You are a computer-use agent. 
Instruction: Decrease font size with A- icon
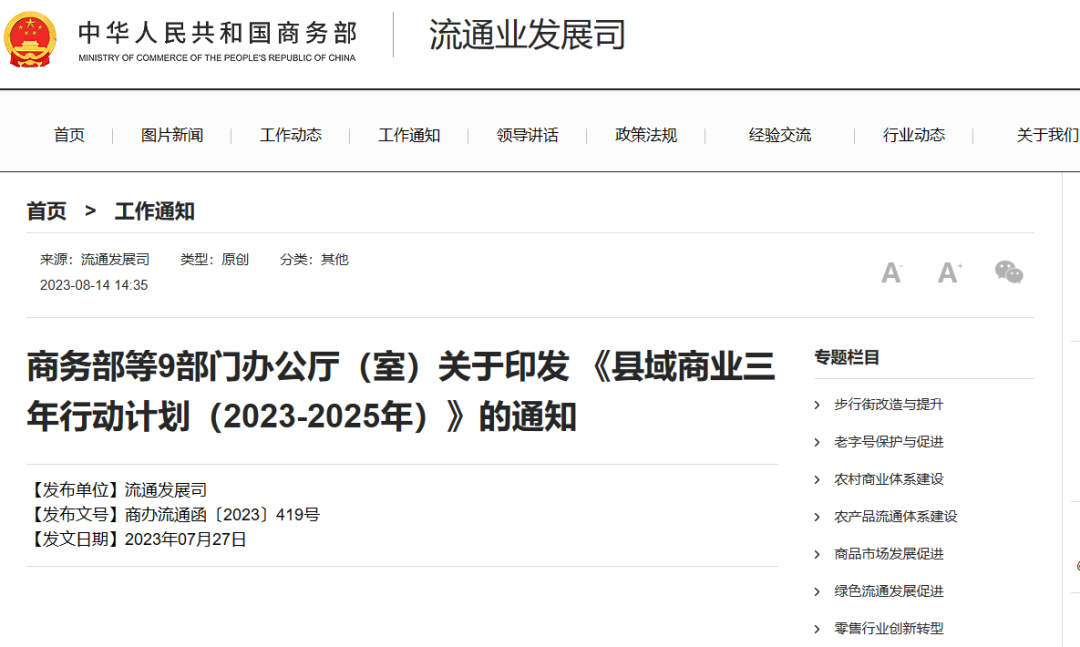892,273
